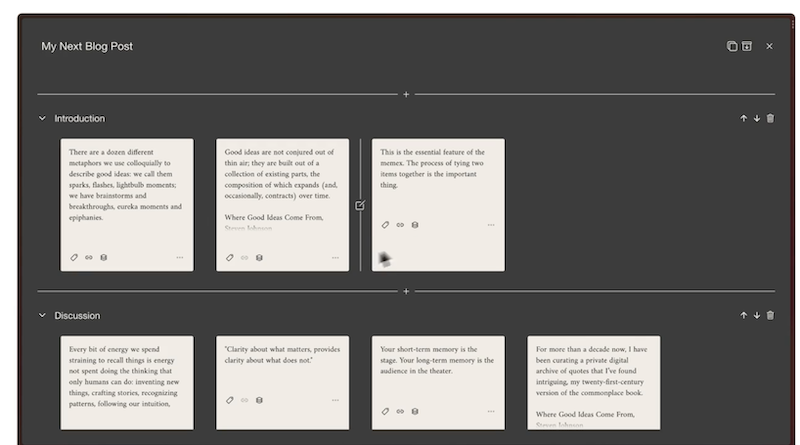Move the Discussion section up
Screen dimensions: 800x445
pos(744,315)
